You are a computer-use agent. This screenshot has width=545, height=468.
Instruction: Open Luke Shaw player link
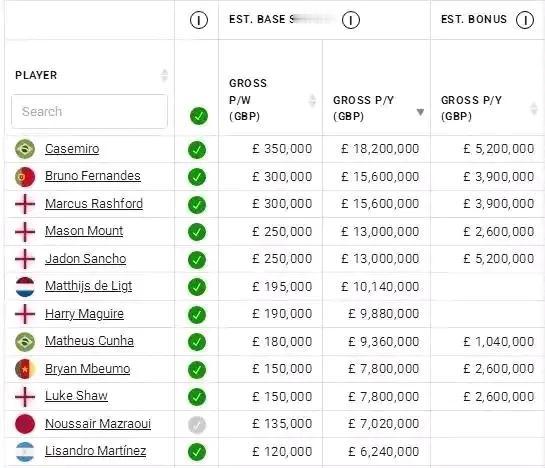pyautogui.click(x=76, y=396)
